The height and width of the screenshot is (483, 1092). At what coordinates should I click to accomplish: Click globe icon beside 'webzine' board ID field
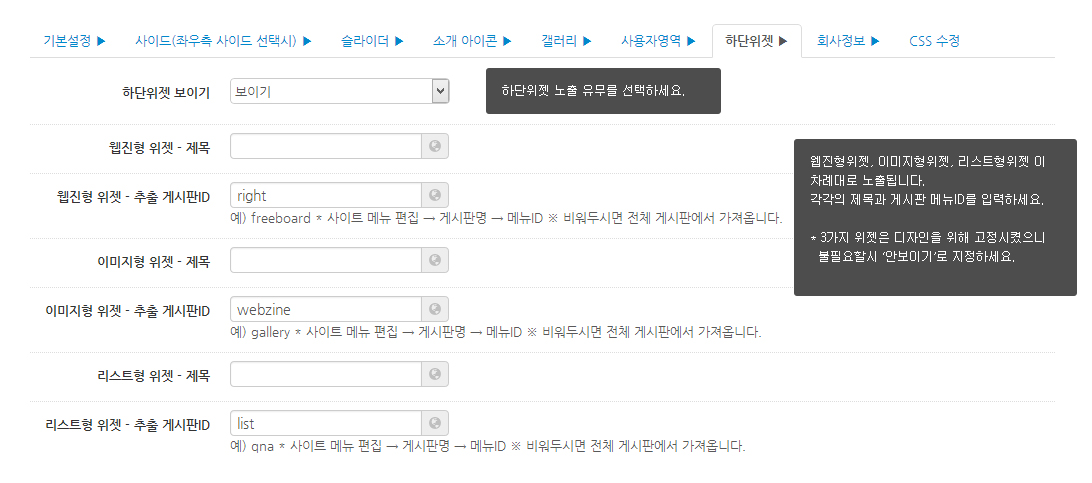click(x=435, y=309)
